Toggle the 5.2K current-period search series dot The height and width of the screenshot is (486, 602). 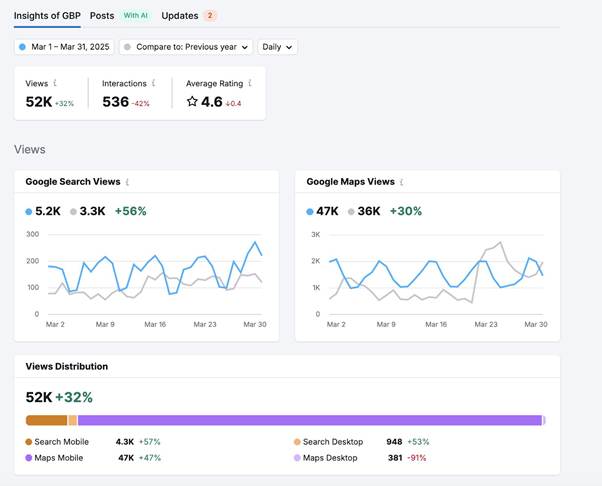pos(29,212)
